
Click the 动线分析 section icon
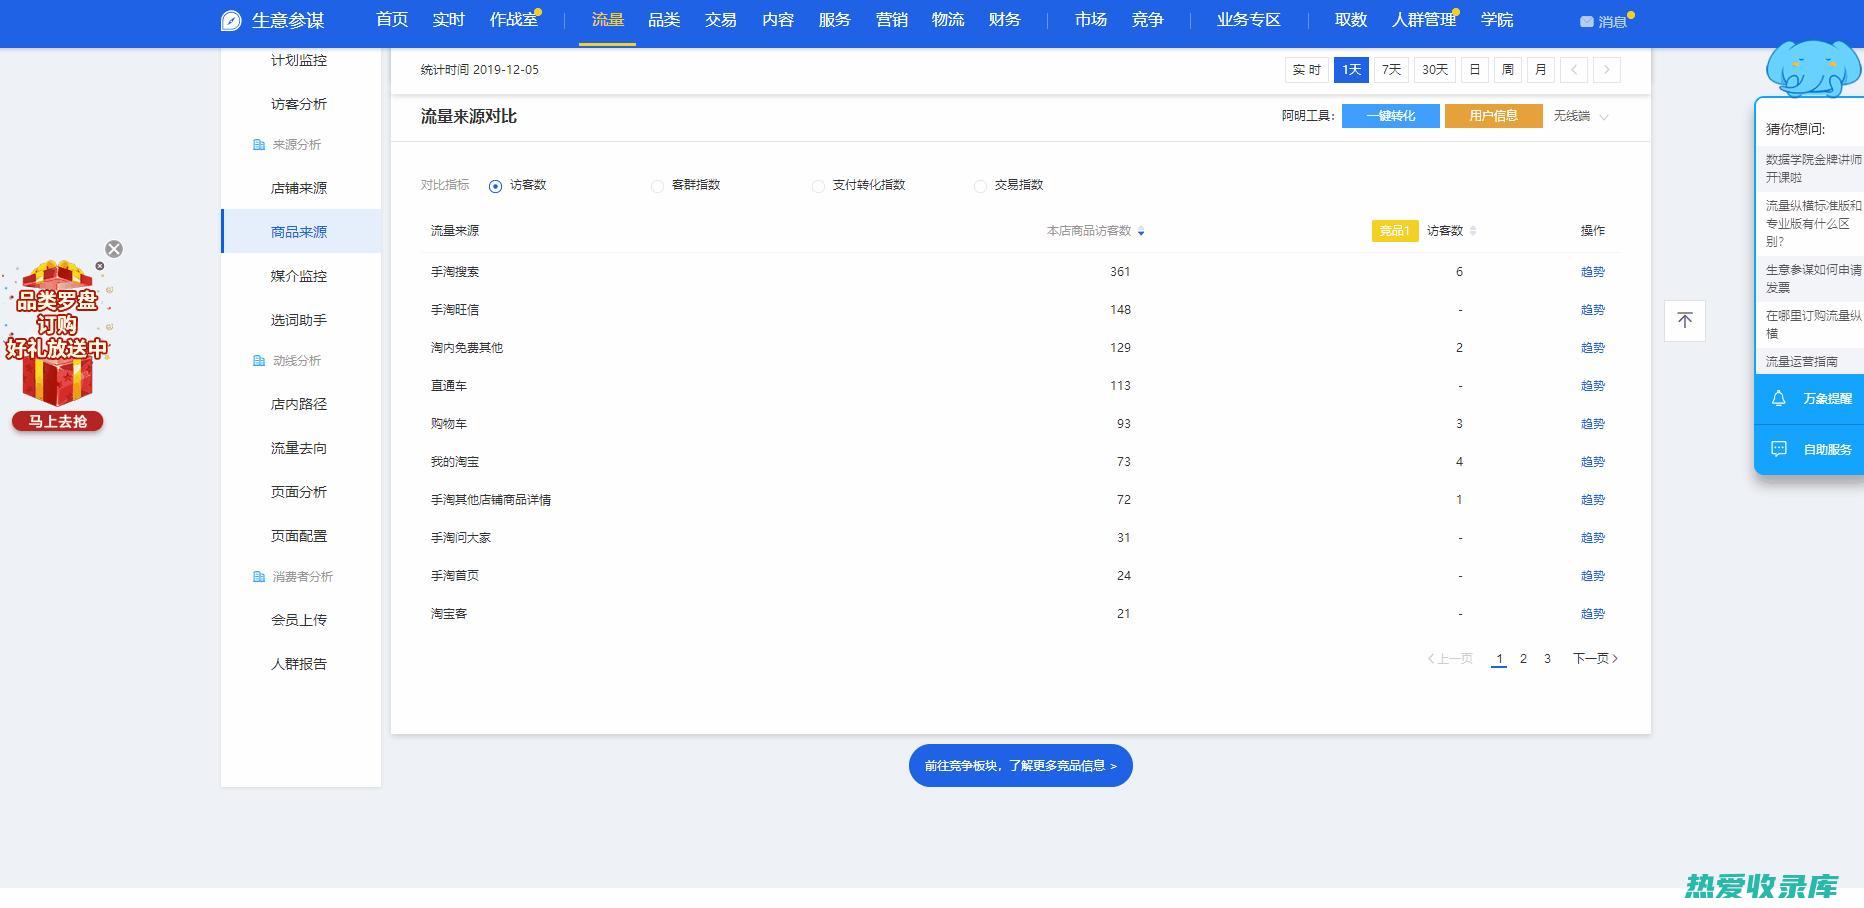click(x=259, y=361)
